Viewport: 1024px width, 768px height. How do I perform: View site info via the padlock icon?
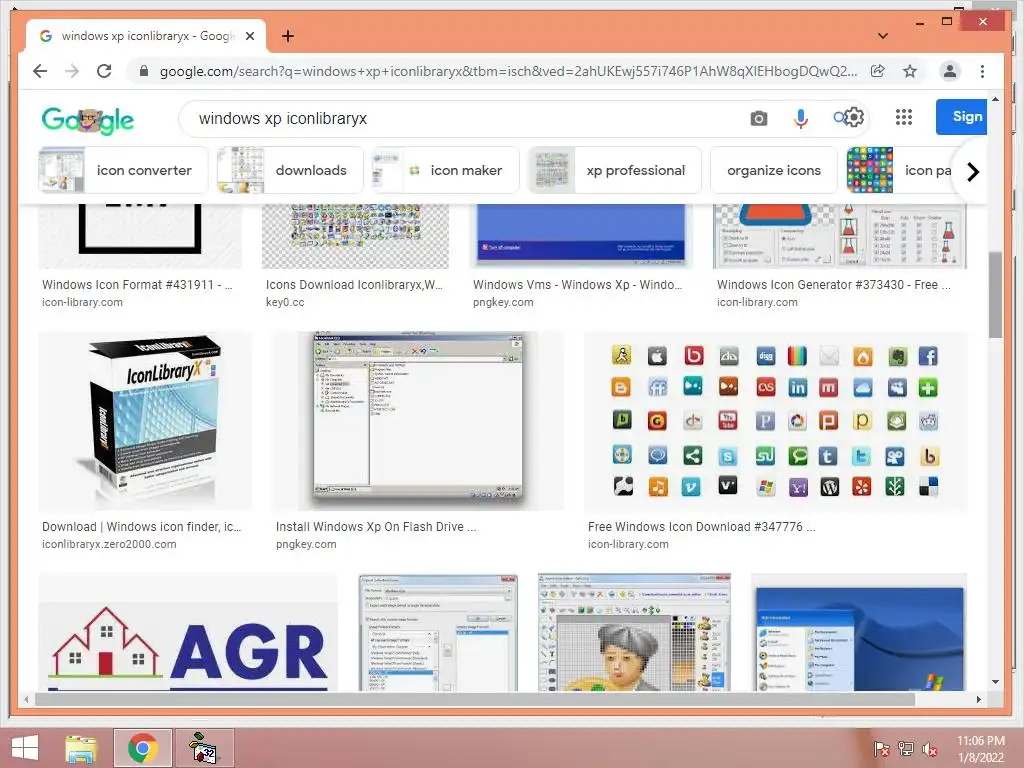pos(144,71)
